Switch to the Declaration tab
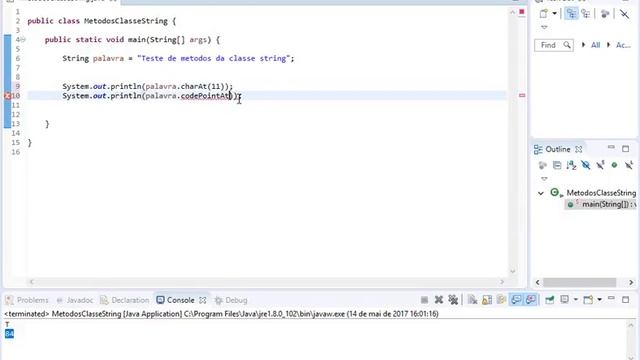Image resolution: width=640 pixels, height=360 pixels. 125,300
